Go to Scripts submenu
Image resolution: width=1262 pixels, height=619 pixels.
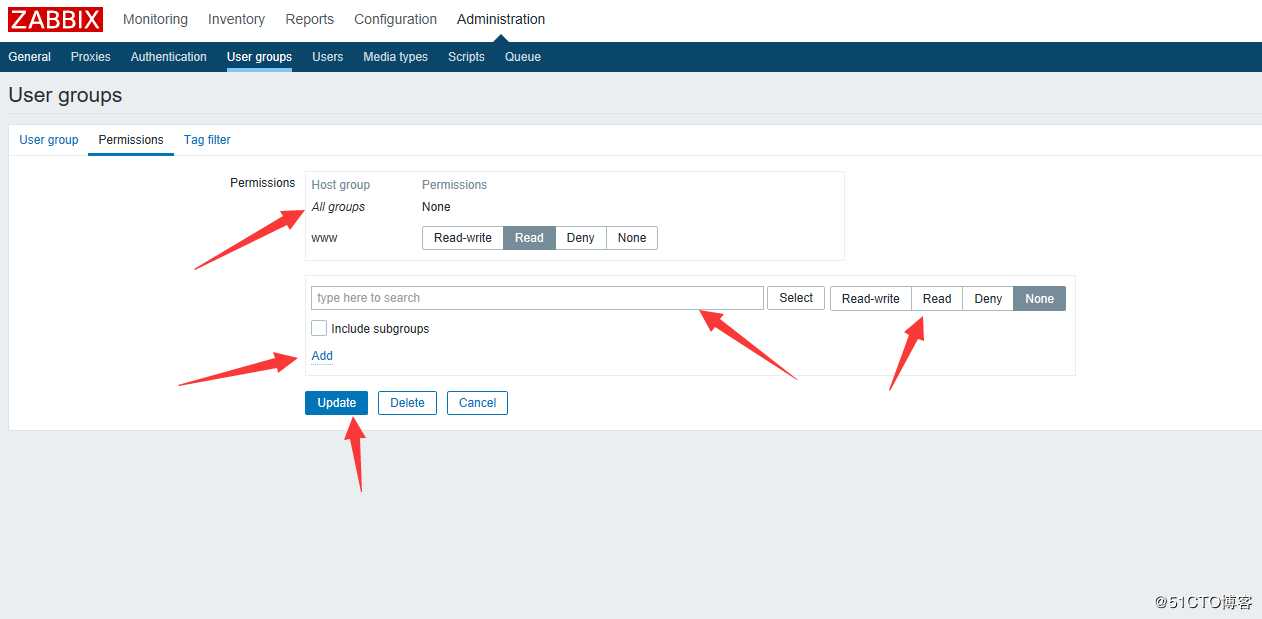click(x=466, y=57)
